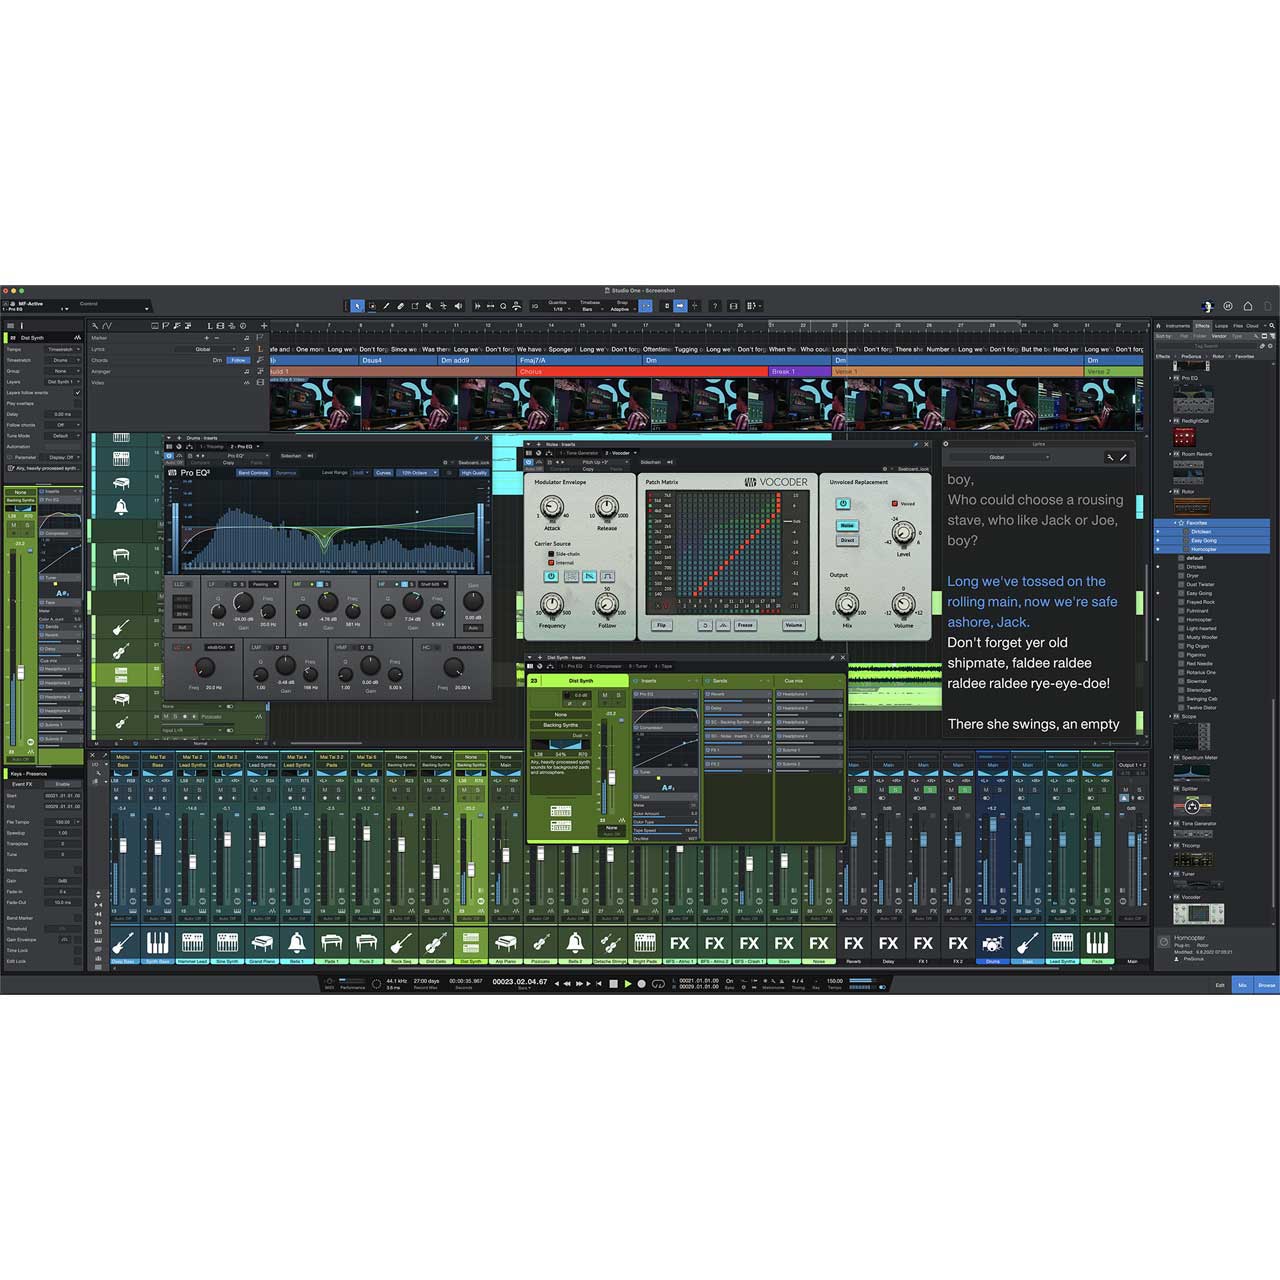Click the Bells 2 bell channel icon
This screenshot has width=1280, height=1280.
pos(575,942)
